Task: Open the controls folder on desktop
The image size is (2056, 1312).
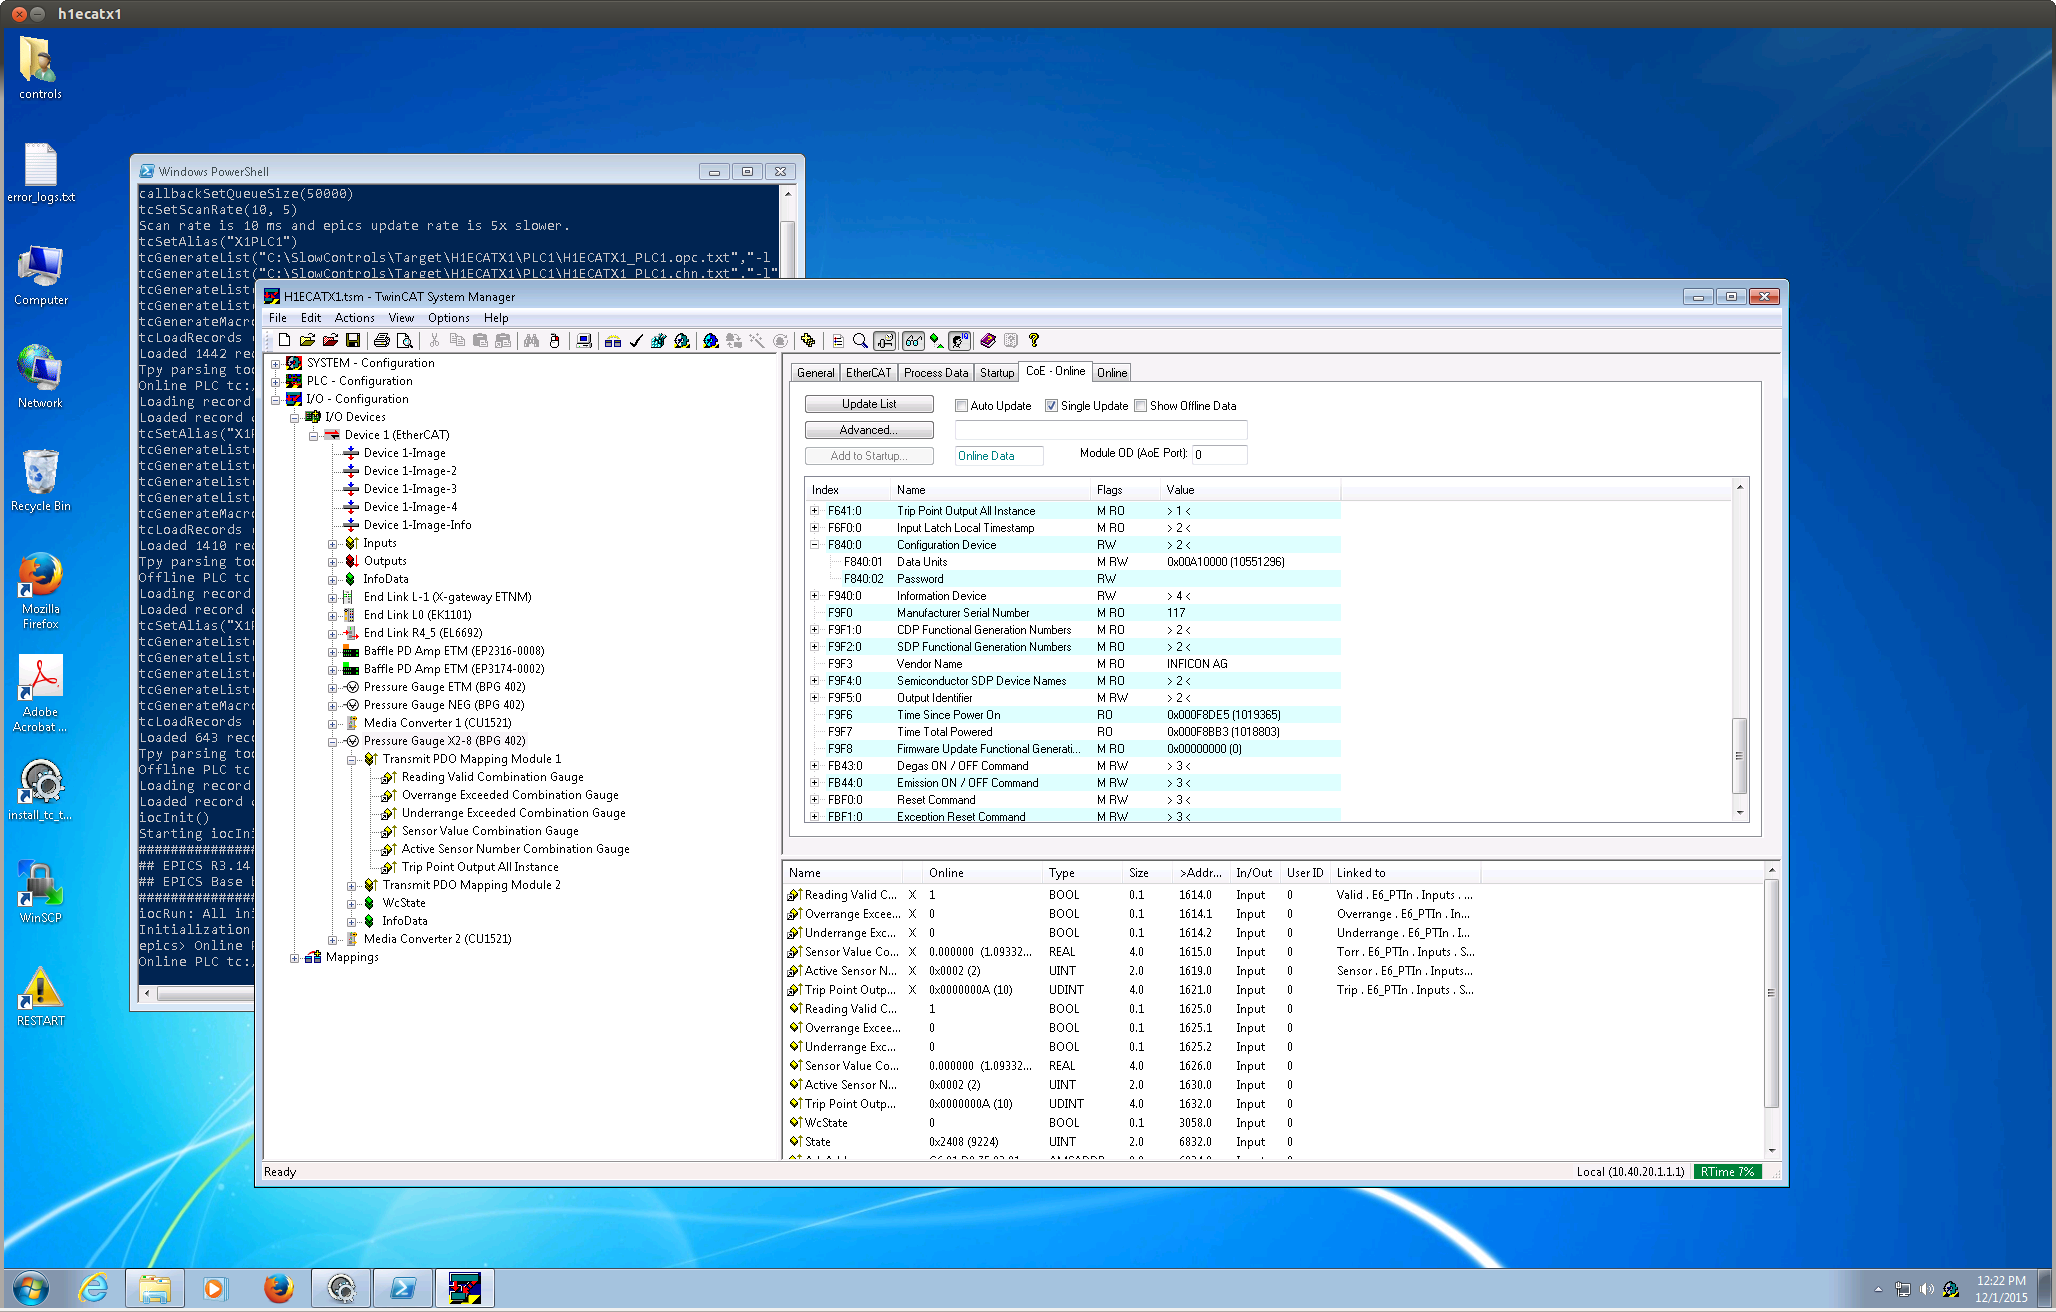Action: click(x=40, y=68)
